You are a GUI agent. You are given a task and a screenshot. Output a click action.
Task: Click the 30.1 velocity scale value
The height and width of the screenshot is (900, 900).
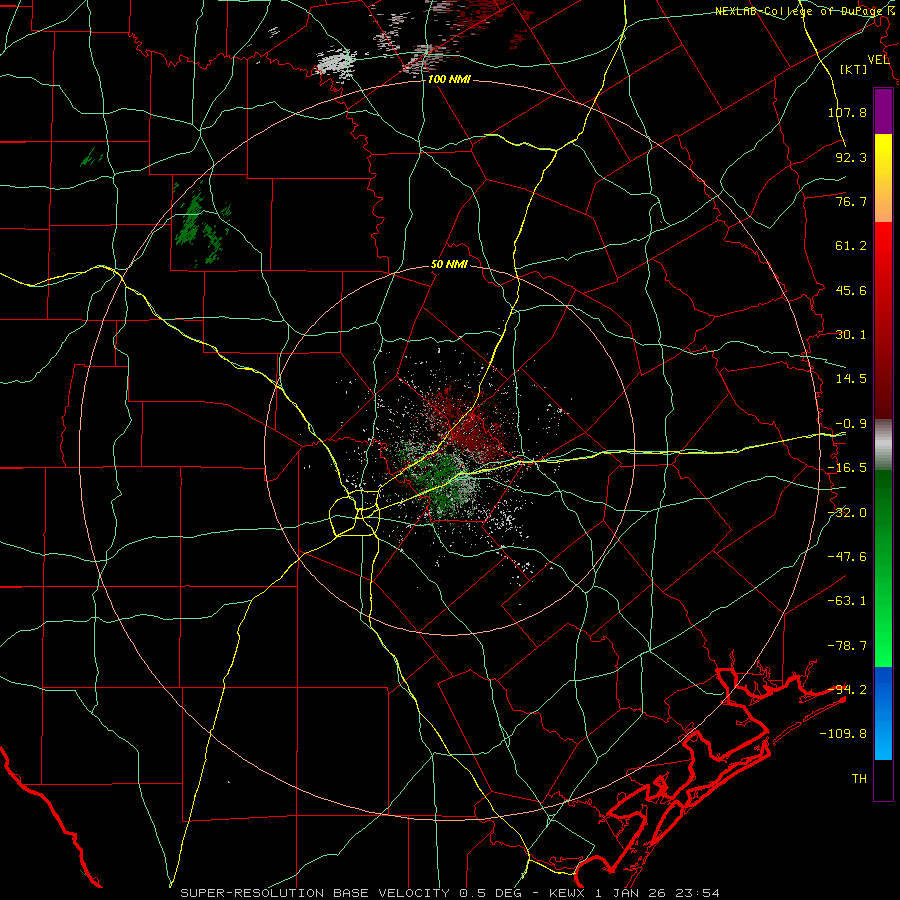pos(851,335)
